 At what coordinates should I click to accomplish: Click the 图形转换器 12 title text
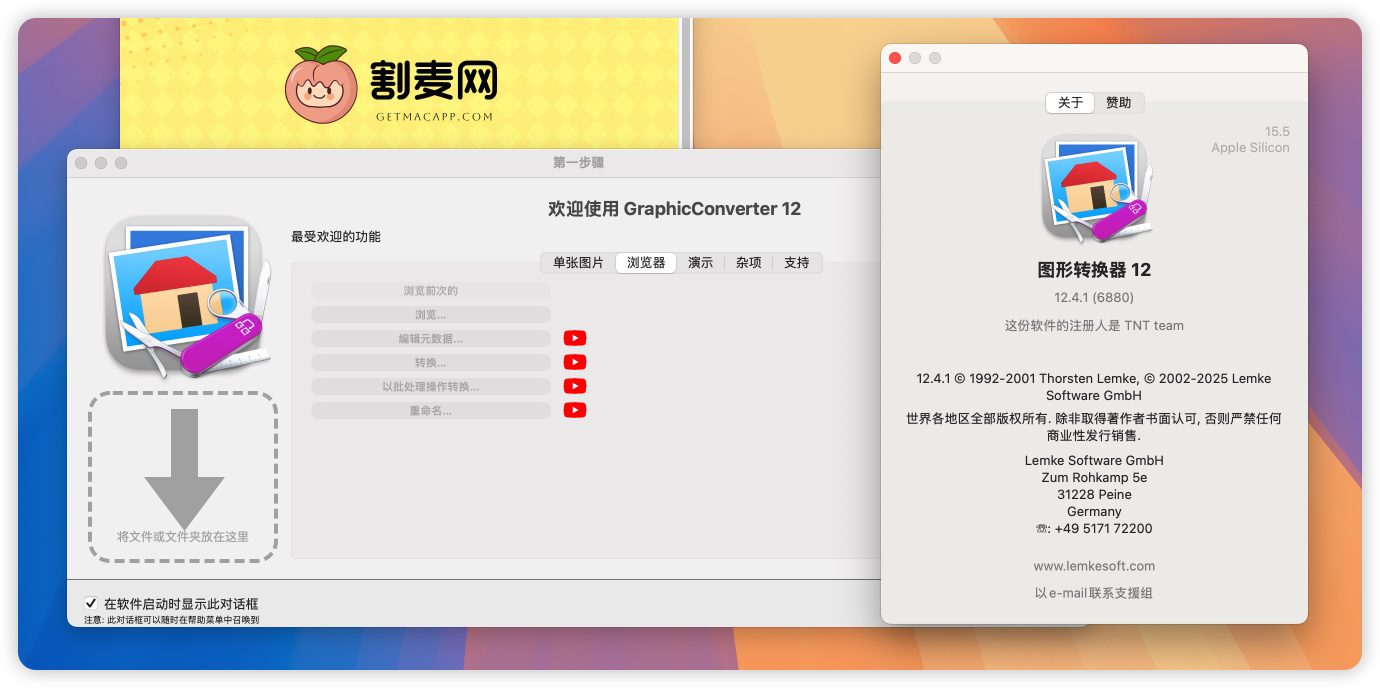click(x=1094, y=270)
